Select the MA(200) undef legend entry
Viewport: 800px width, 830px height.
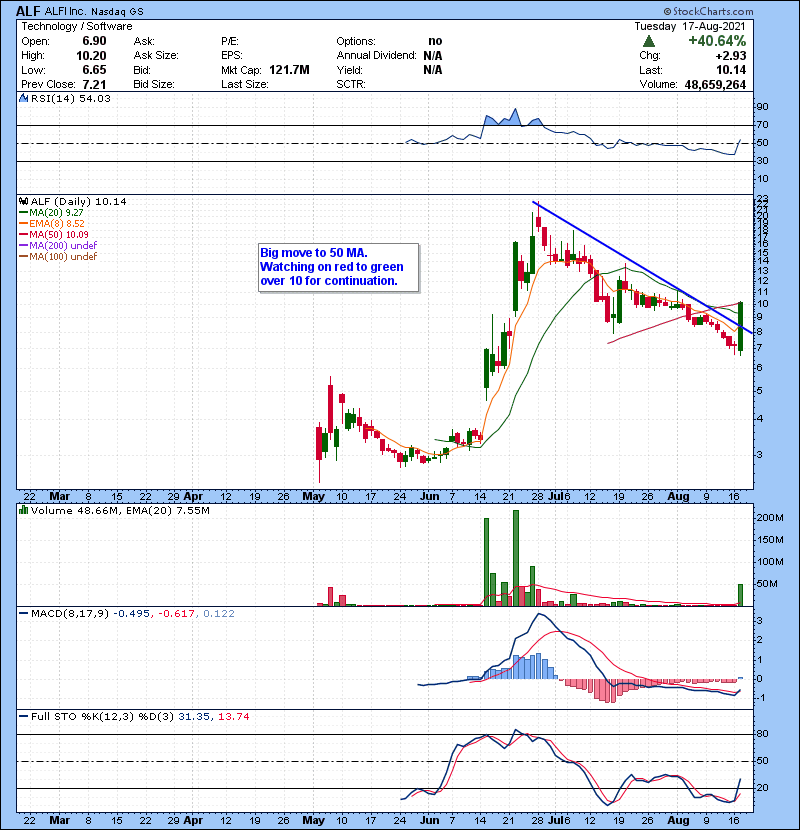[58, 245]
